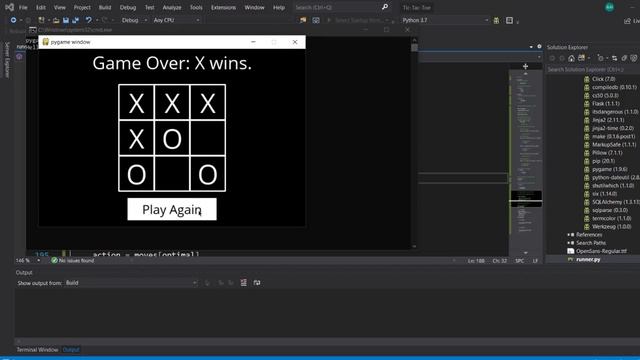Click the sync with active document icon

pos(615,58)
